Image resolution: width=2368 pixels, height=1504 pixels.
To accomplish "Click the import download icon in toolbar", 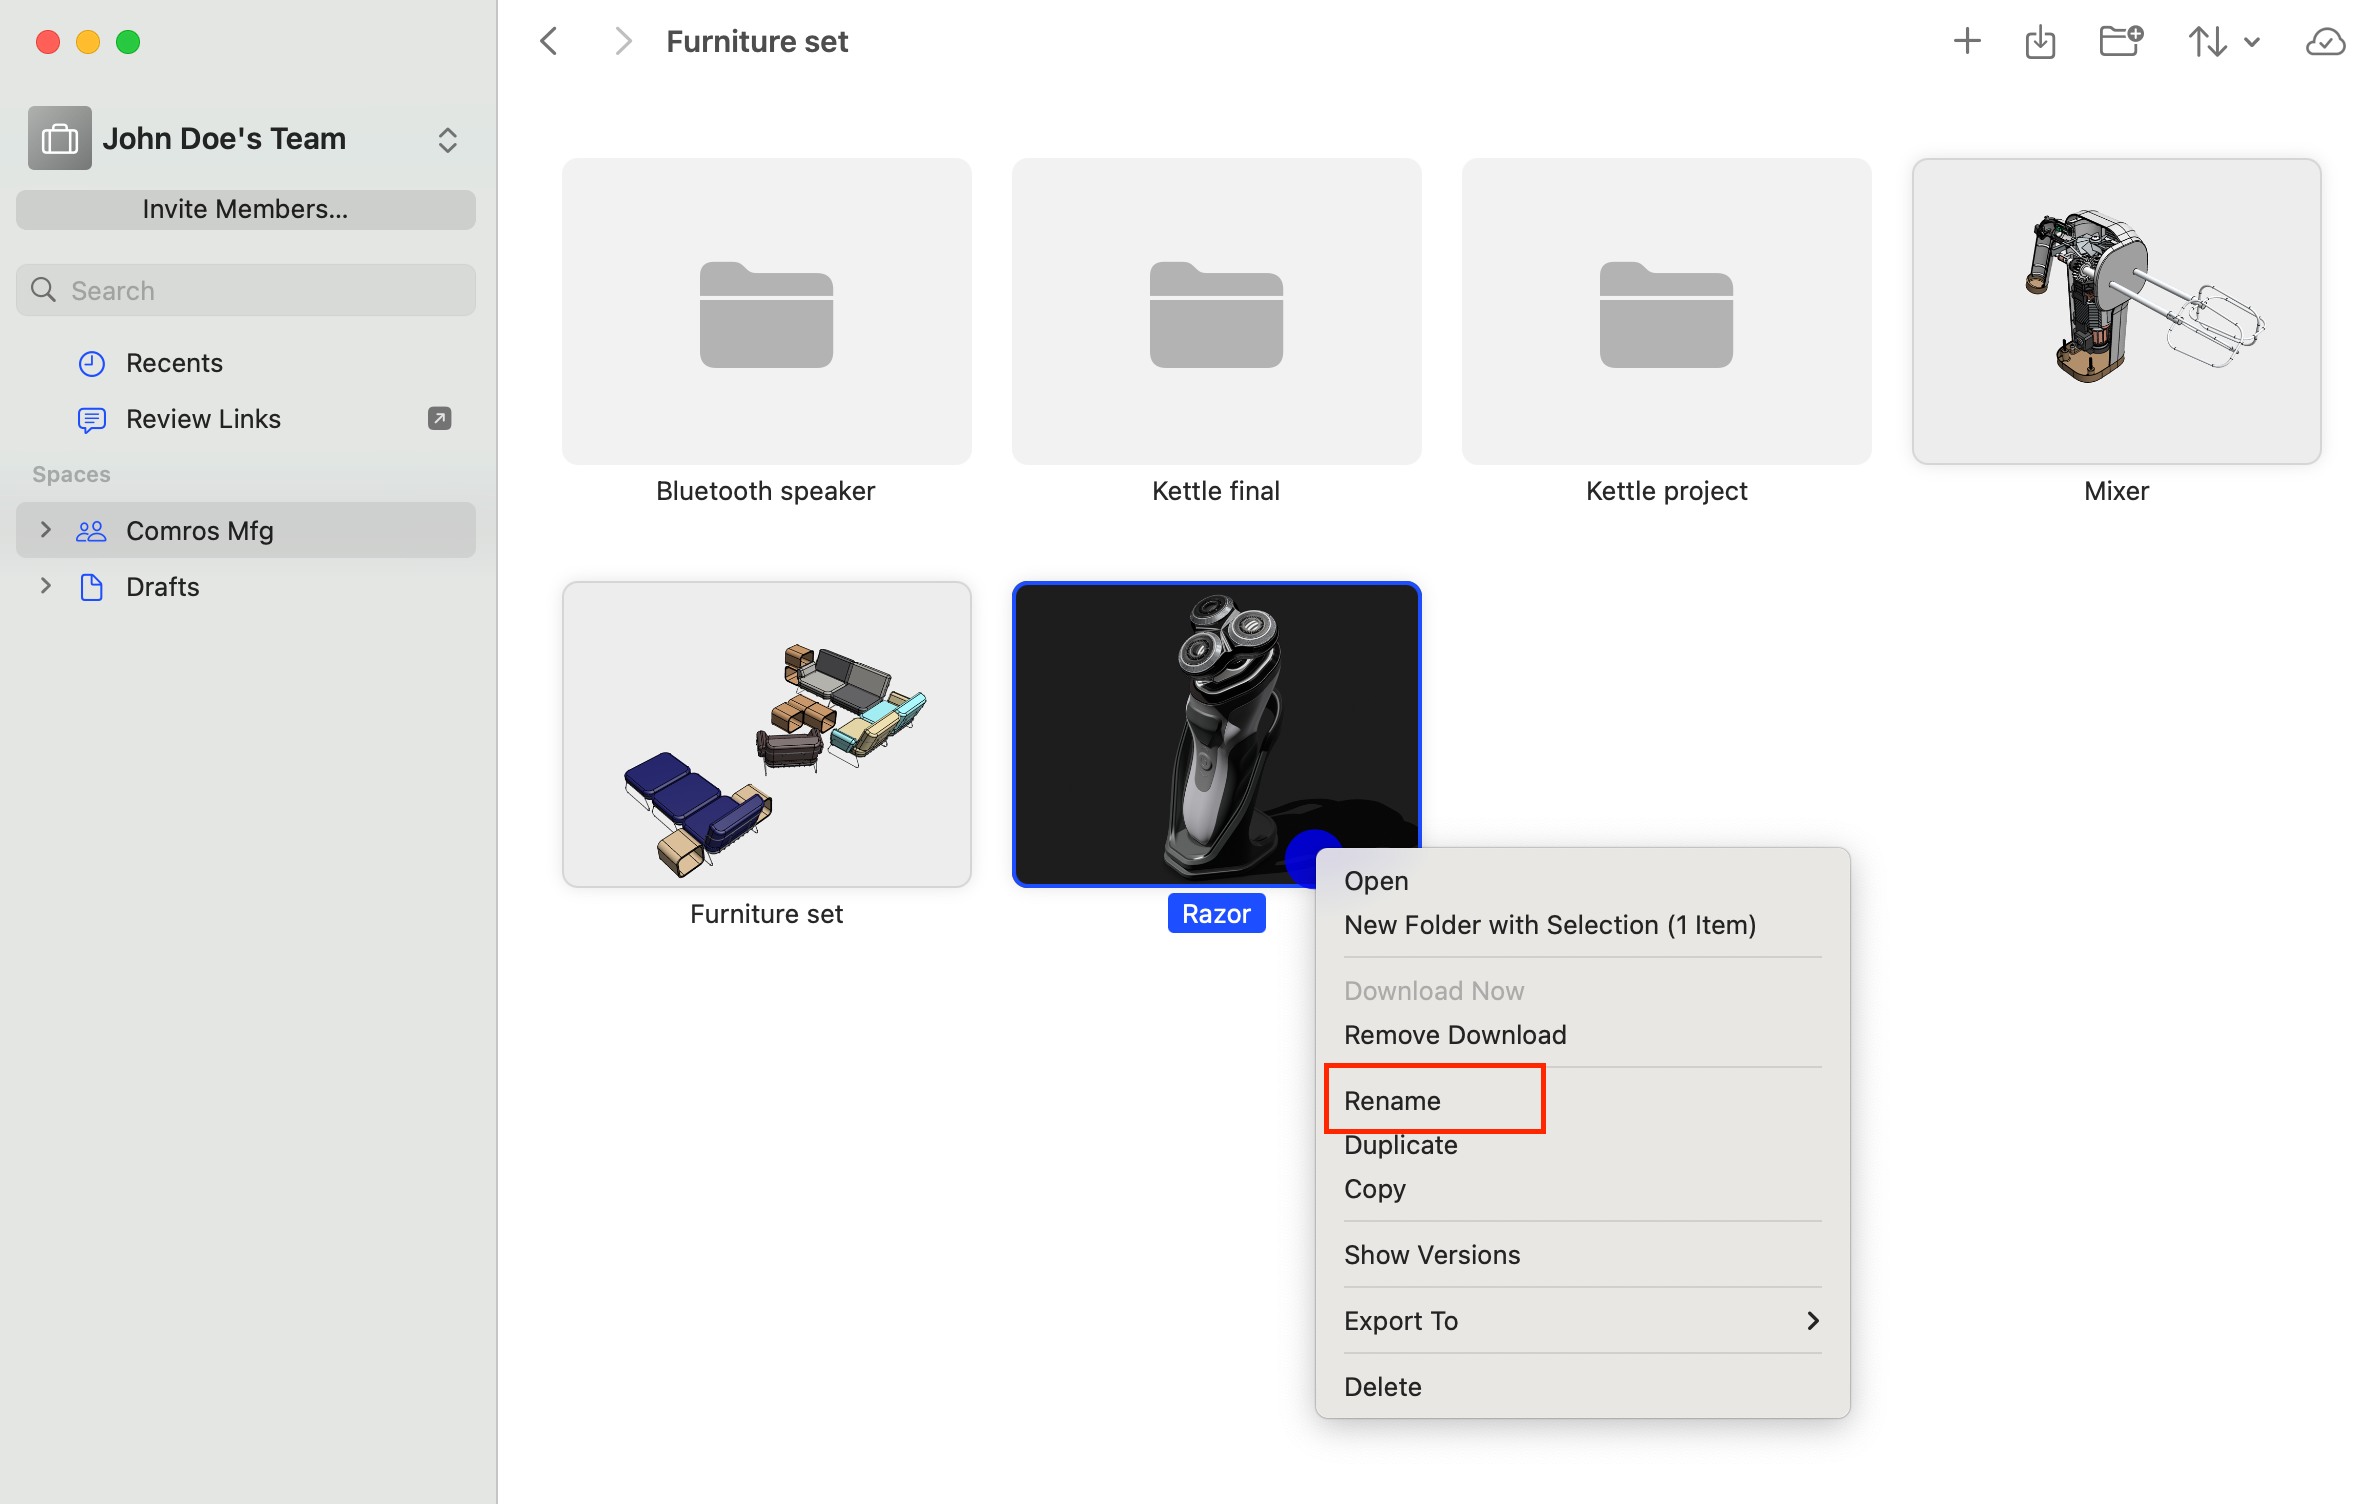I will tap(2040, 42).
